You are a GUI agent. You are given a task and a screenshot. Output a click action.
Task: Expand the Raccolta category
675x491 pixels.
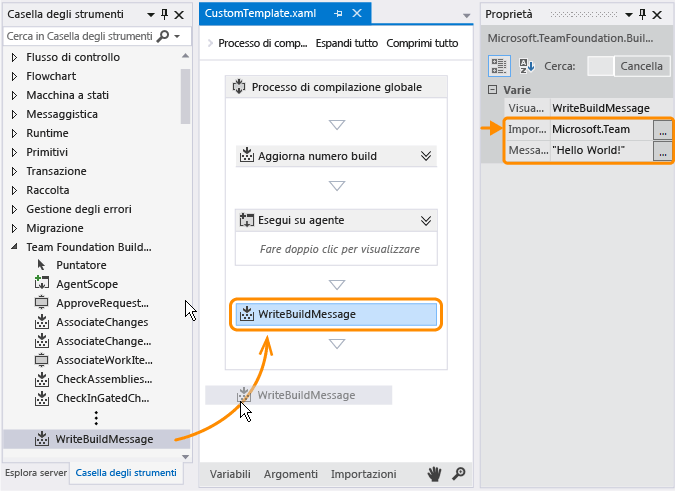click(x=14, y=190)
